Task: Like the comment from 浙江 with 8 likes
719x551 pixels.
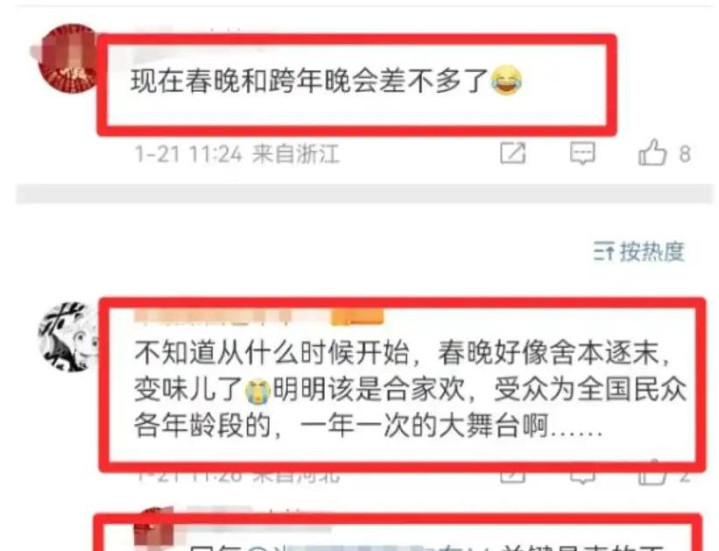Action: point(652,153)
